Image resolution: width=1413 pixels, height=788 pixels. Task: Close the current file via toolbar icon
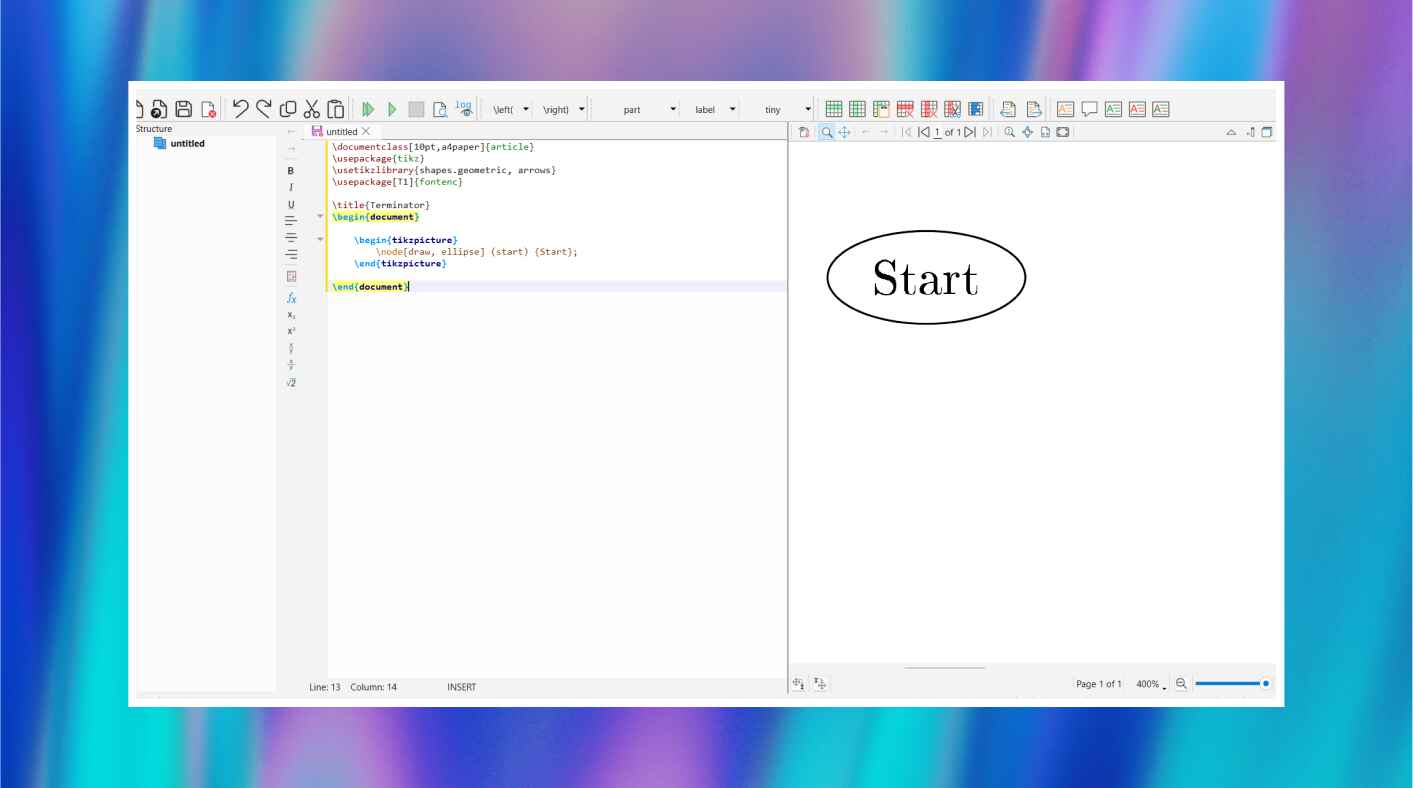(208, 109)
